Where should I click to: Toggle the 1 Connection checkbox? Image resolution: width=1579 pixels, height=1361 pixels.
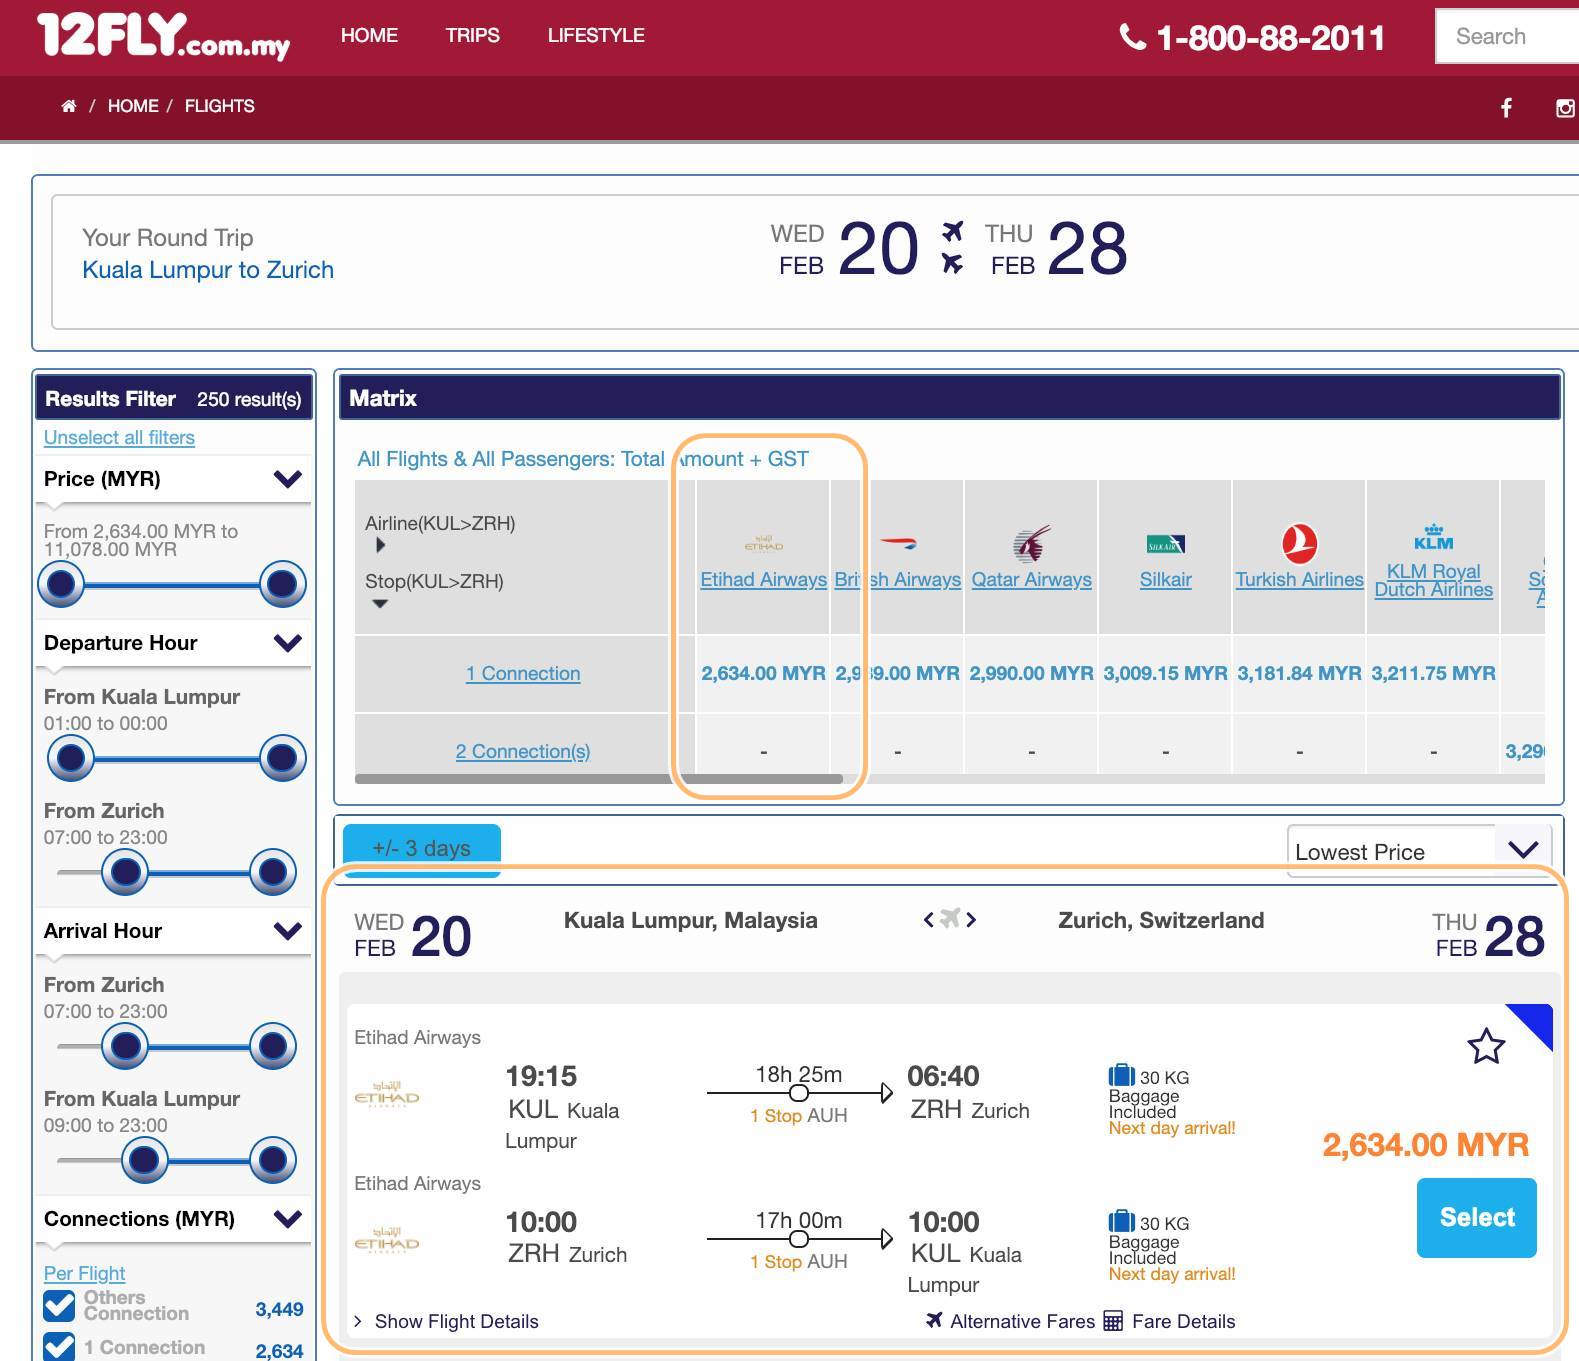59,1346
